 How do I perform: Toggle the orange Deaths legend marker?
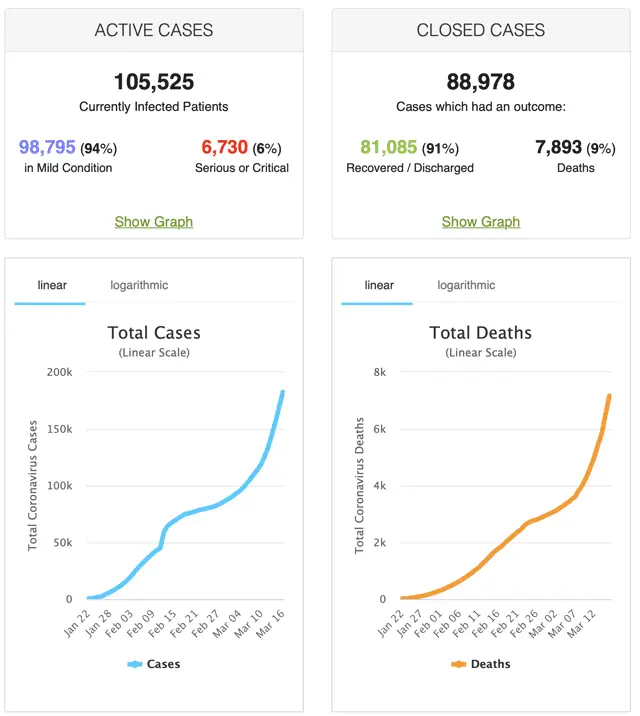460,664
